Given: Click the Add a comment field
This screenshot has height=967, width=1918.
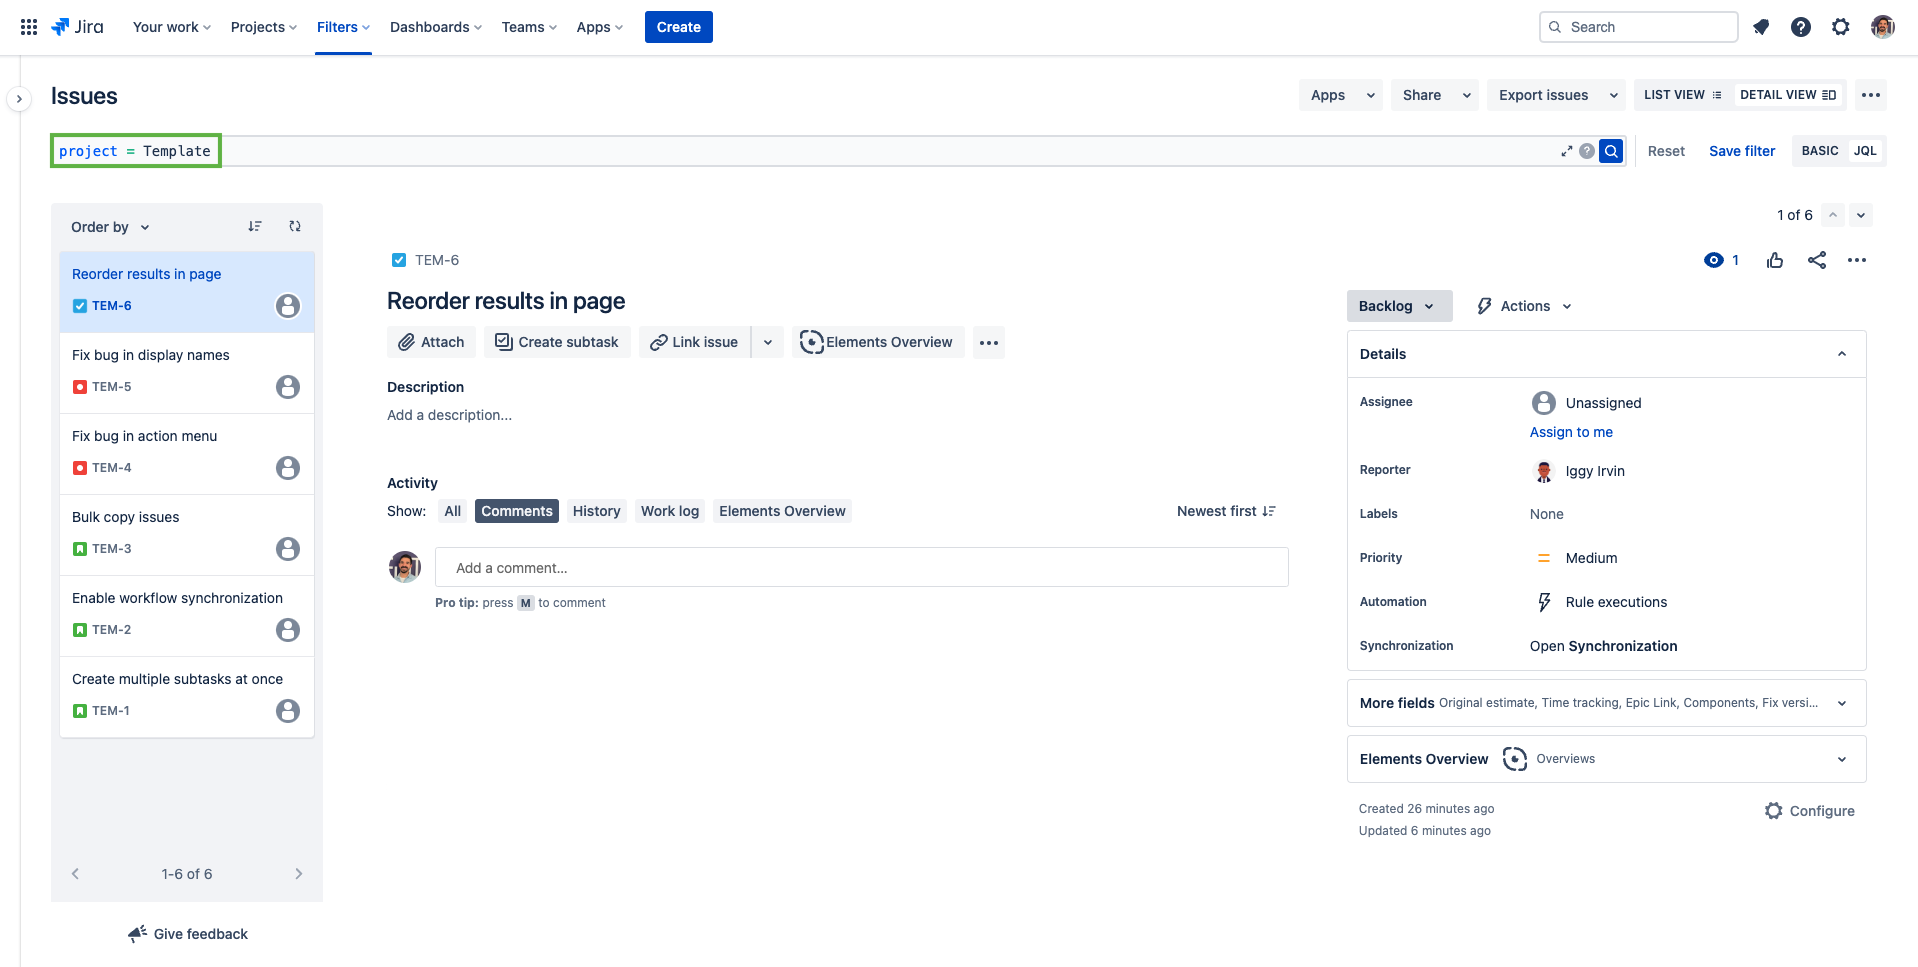Looking at the screenshot, I should coord(861,568).
